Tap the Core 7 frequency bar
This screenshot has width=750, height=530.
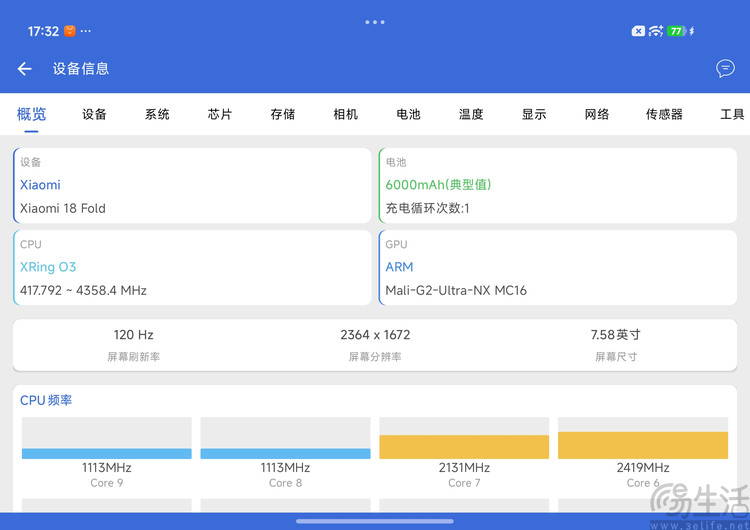(464, 438)
